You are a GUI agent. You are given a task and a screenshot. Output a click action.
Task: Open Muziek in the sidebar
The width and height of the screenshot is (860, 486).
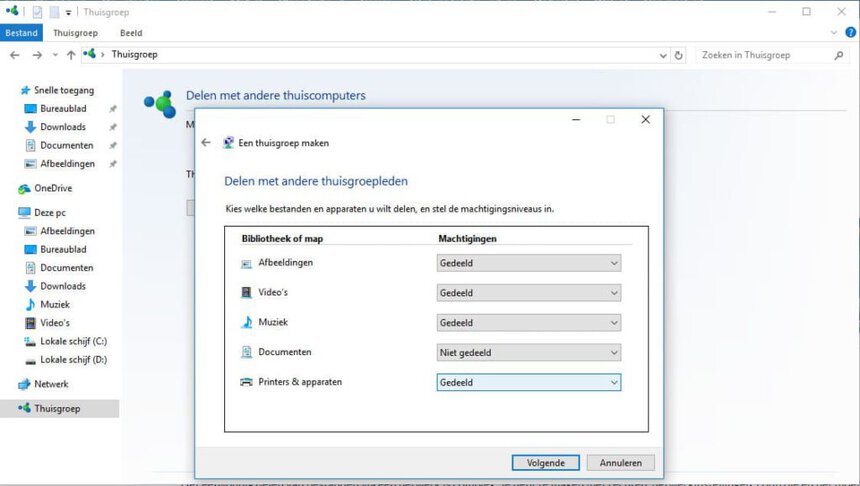tap(55, 304)
